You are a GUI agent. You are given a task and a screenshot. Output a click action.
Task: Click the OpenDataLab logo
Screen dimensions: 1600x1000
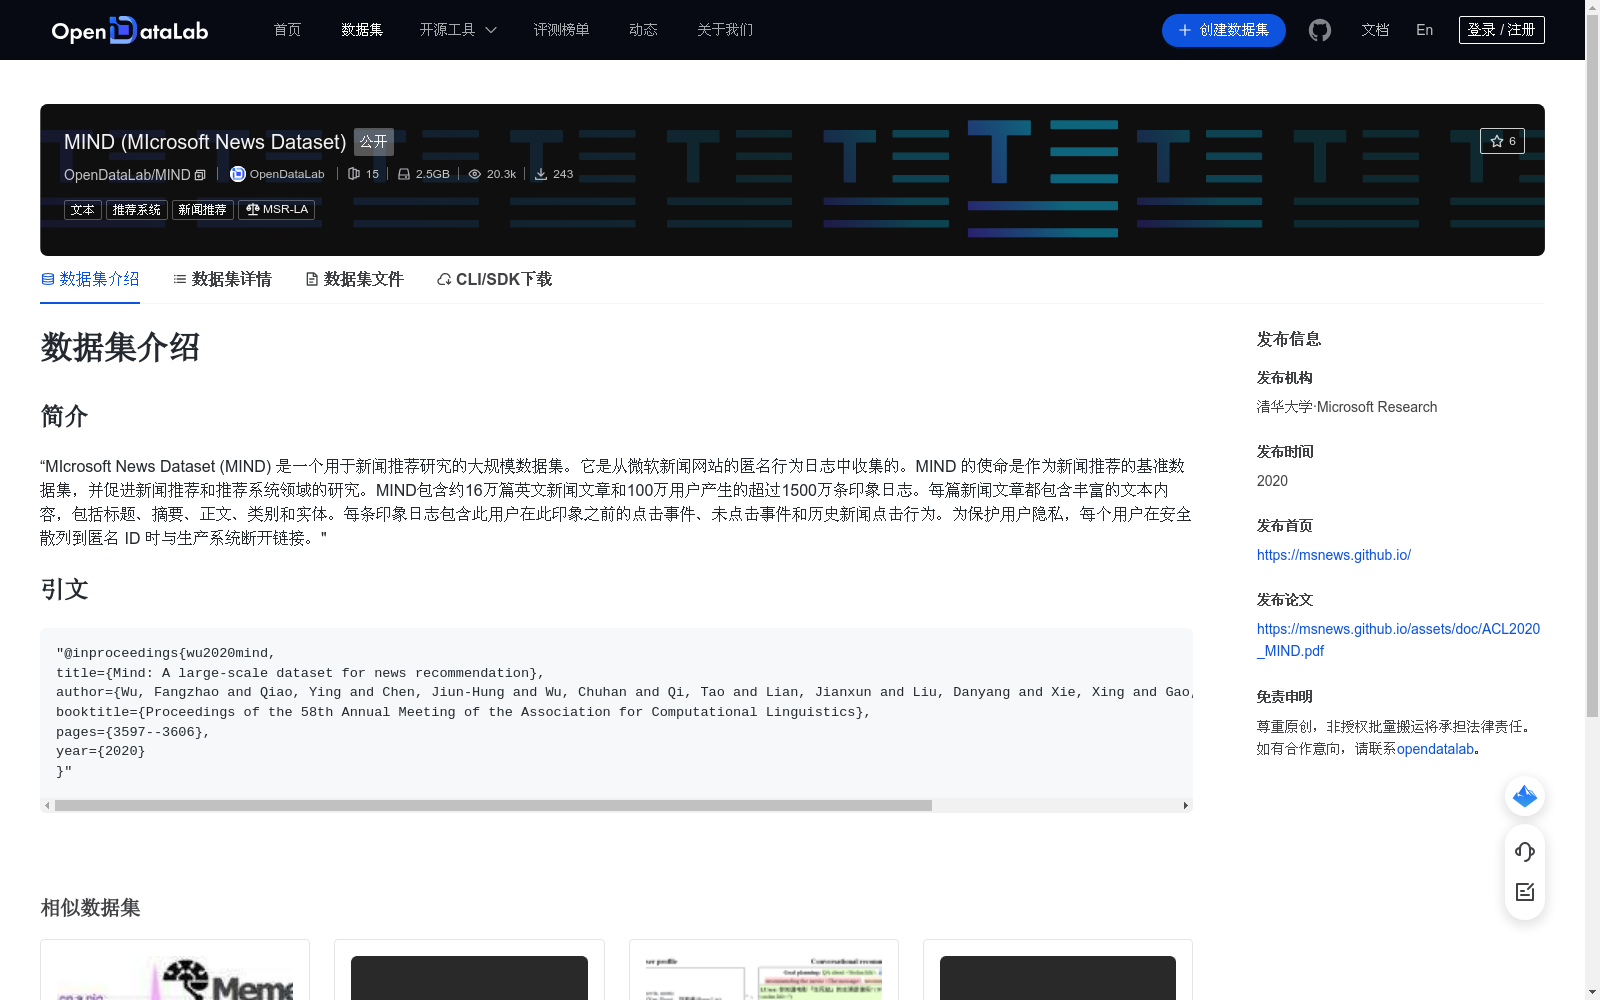[x=130, y=30]
